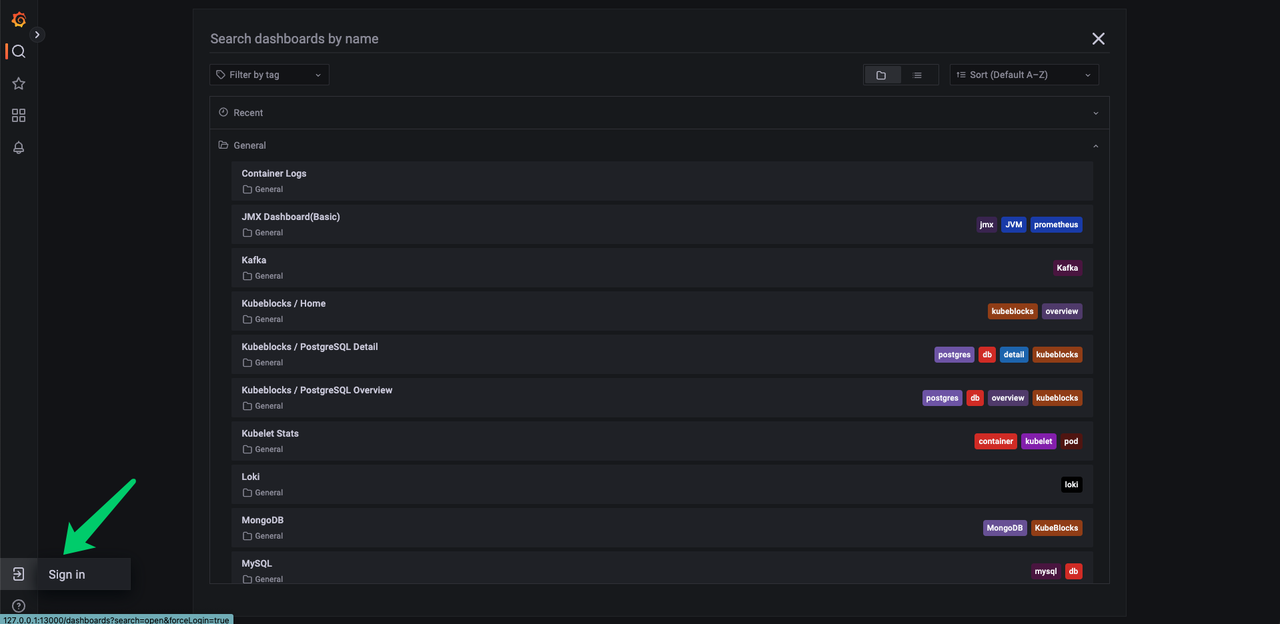1280x624 pixels.
Task: Open the Help question mark icon
Action: [x=18, y=606]
